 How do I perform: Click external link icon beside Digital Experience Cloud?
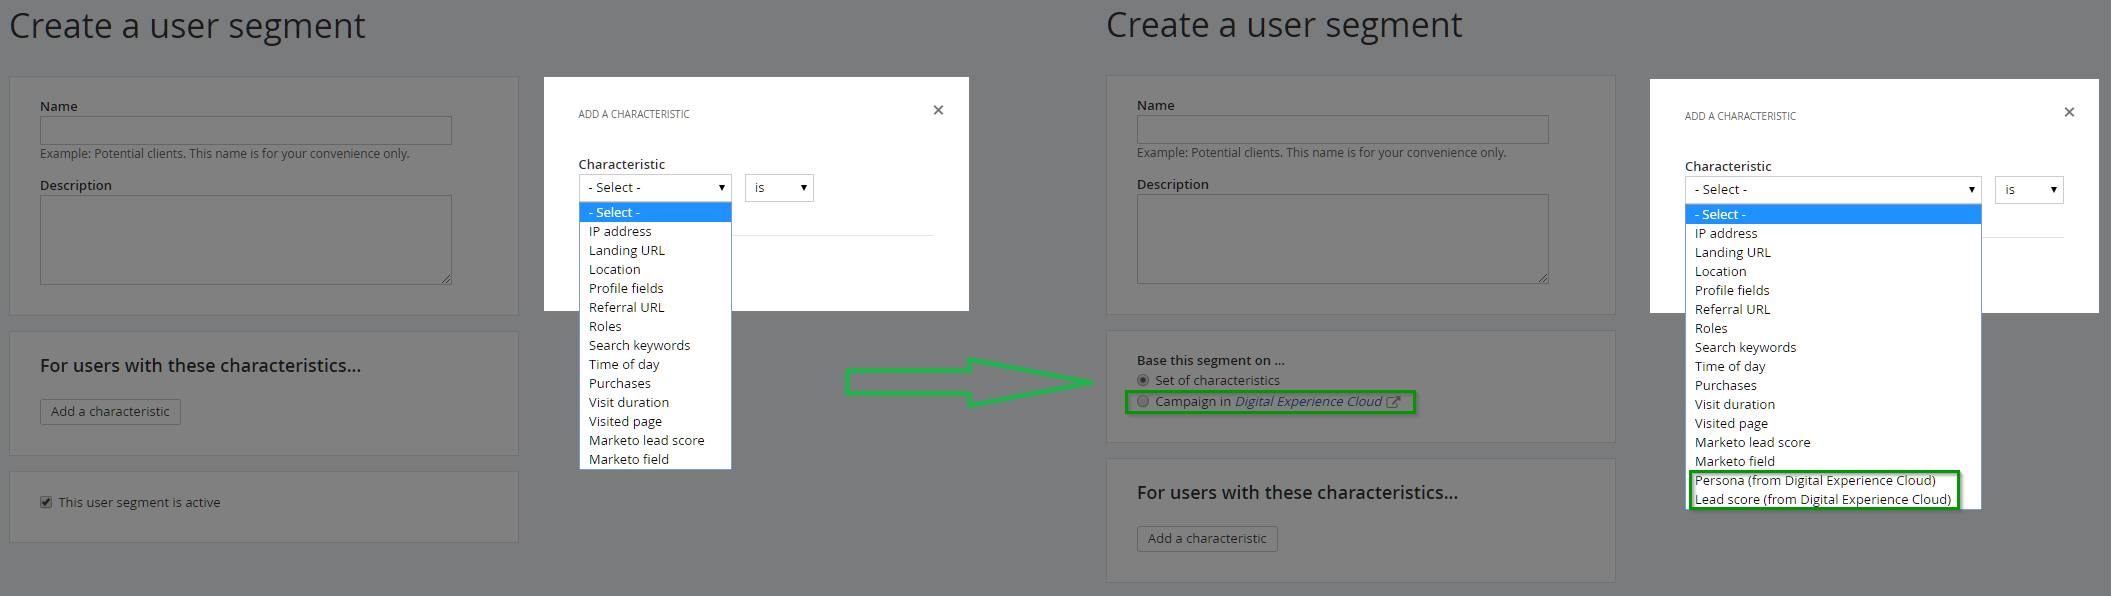coord(1393,402)
